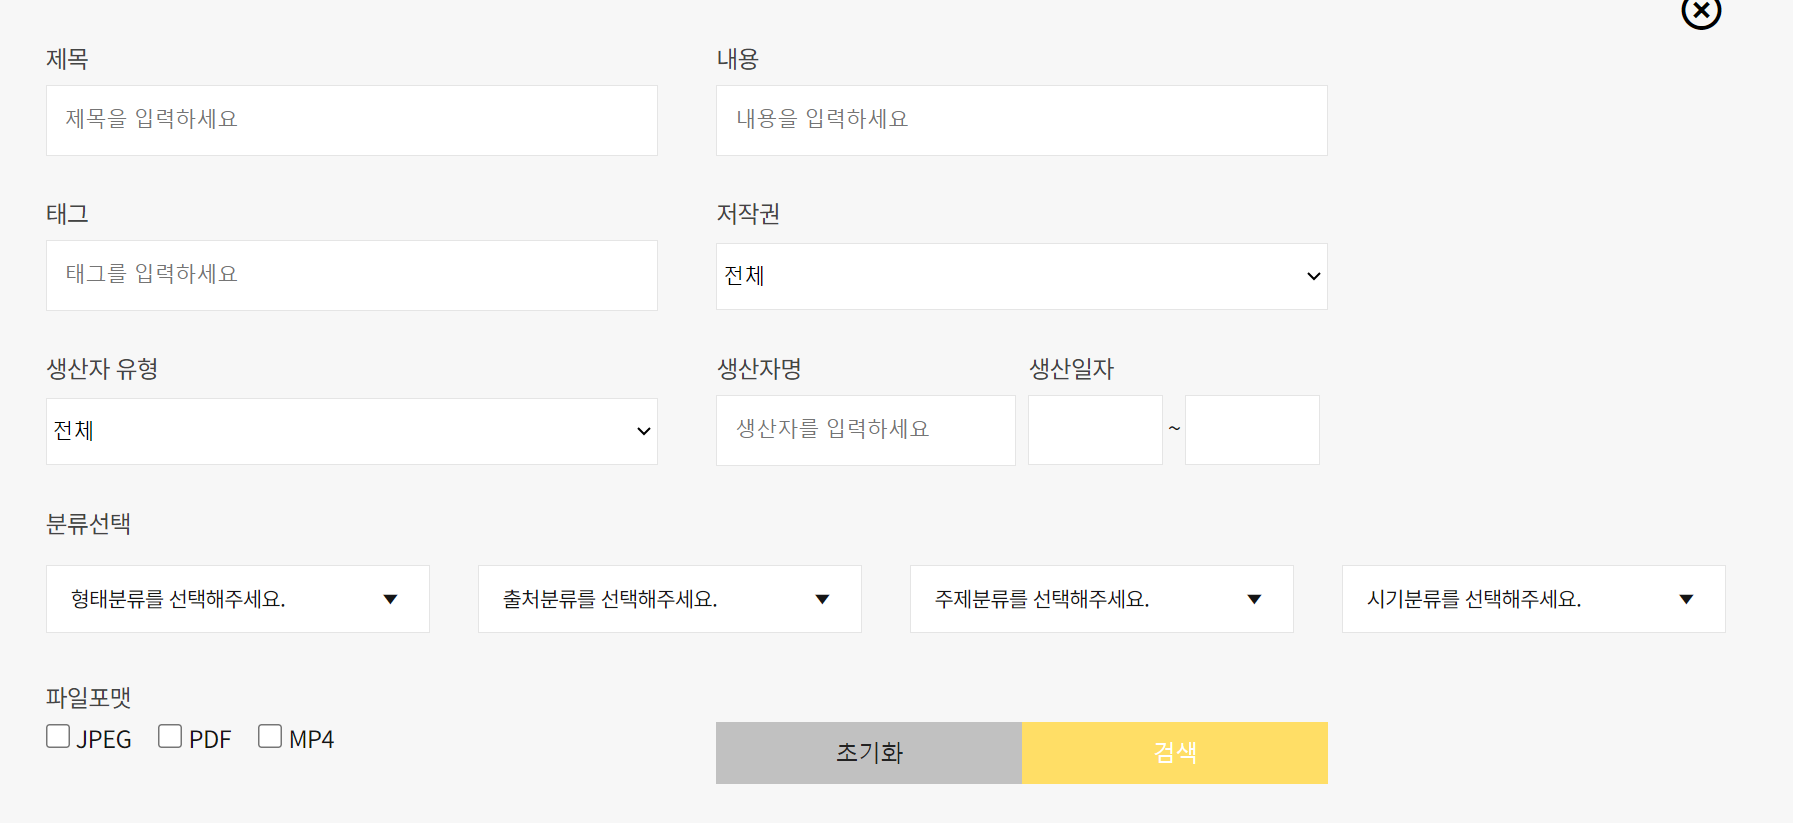Viewport: 1793px width, 823px height.
Task: Click the 생산일자 start date field
Action: pos(1095,430)
